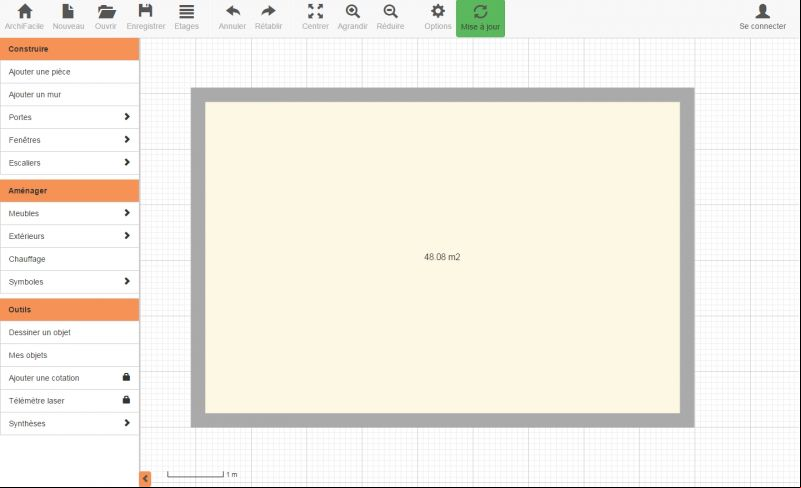The image size is (801, 488).
Task: Choose Dessiner un objet
Action: point(69,332)
